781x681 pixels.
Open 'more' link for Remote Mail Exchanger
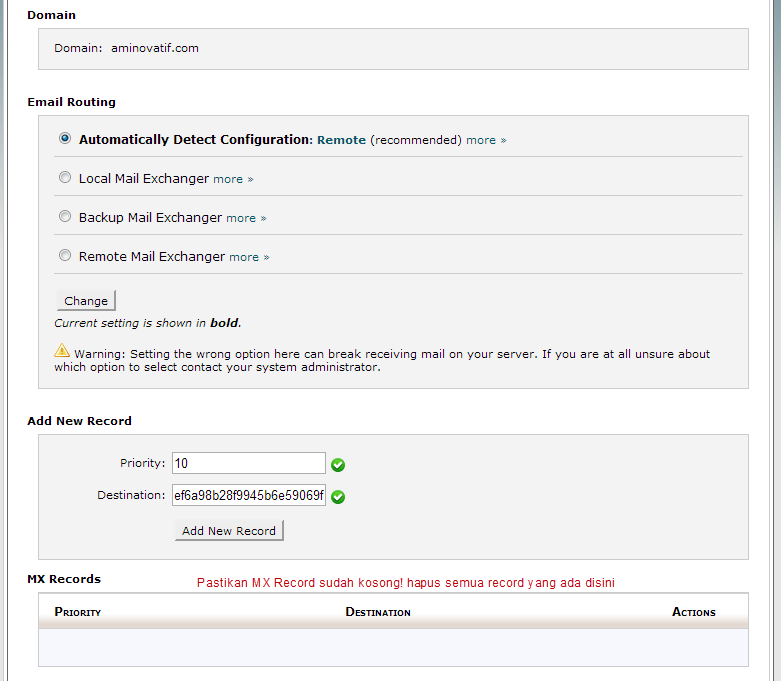(x=249, y=257)
